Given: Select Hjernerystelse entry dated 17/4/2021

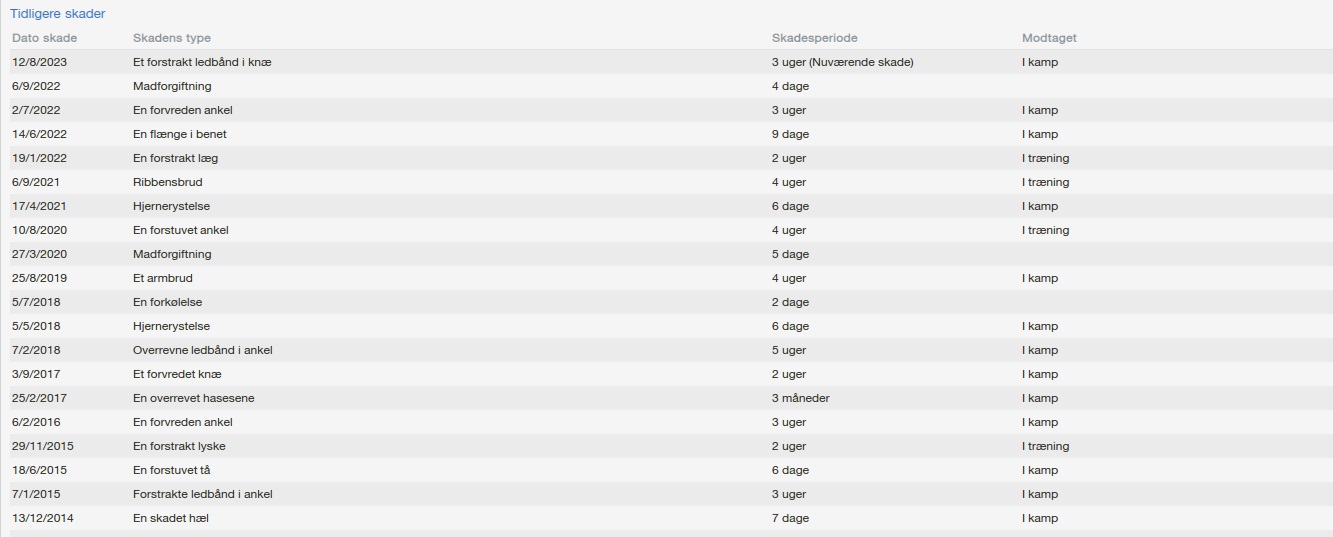Looking at the screenshot, I should point(171,206).
